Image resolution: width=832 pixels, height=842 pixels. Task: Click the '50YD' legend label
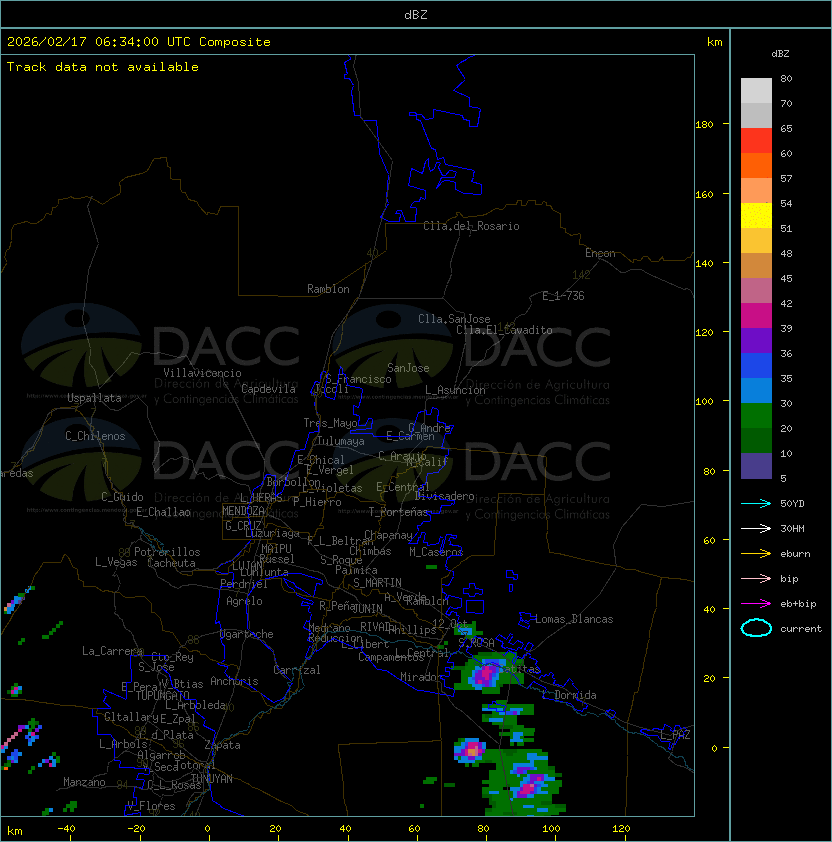792,504
